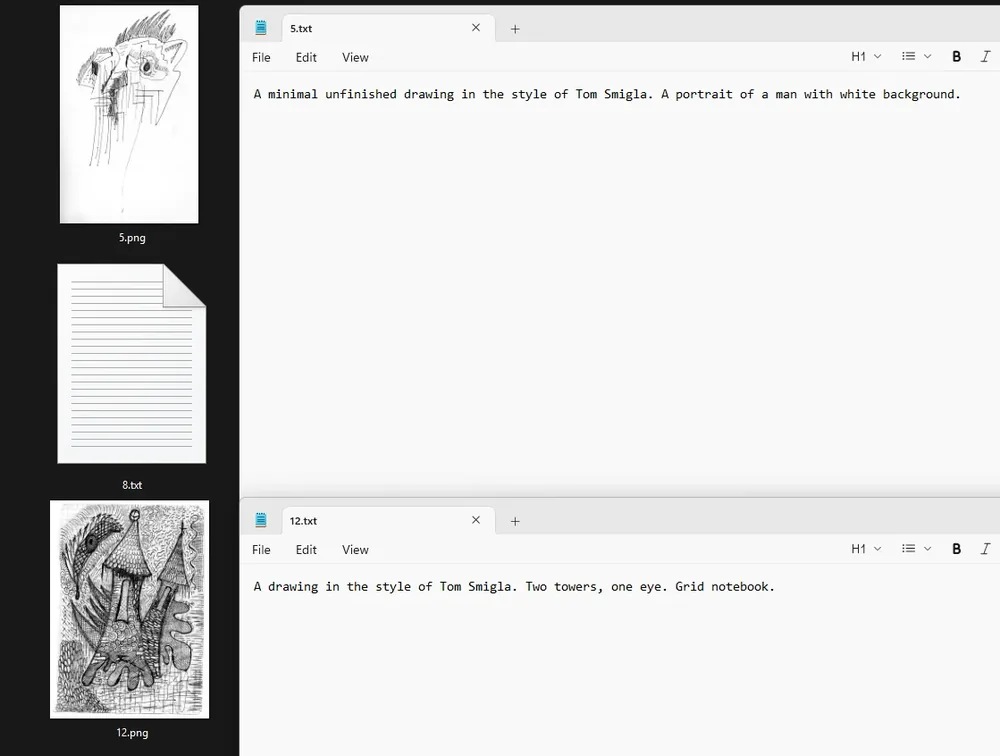Close the 5.txt tab

click(x=476, y=27)
